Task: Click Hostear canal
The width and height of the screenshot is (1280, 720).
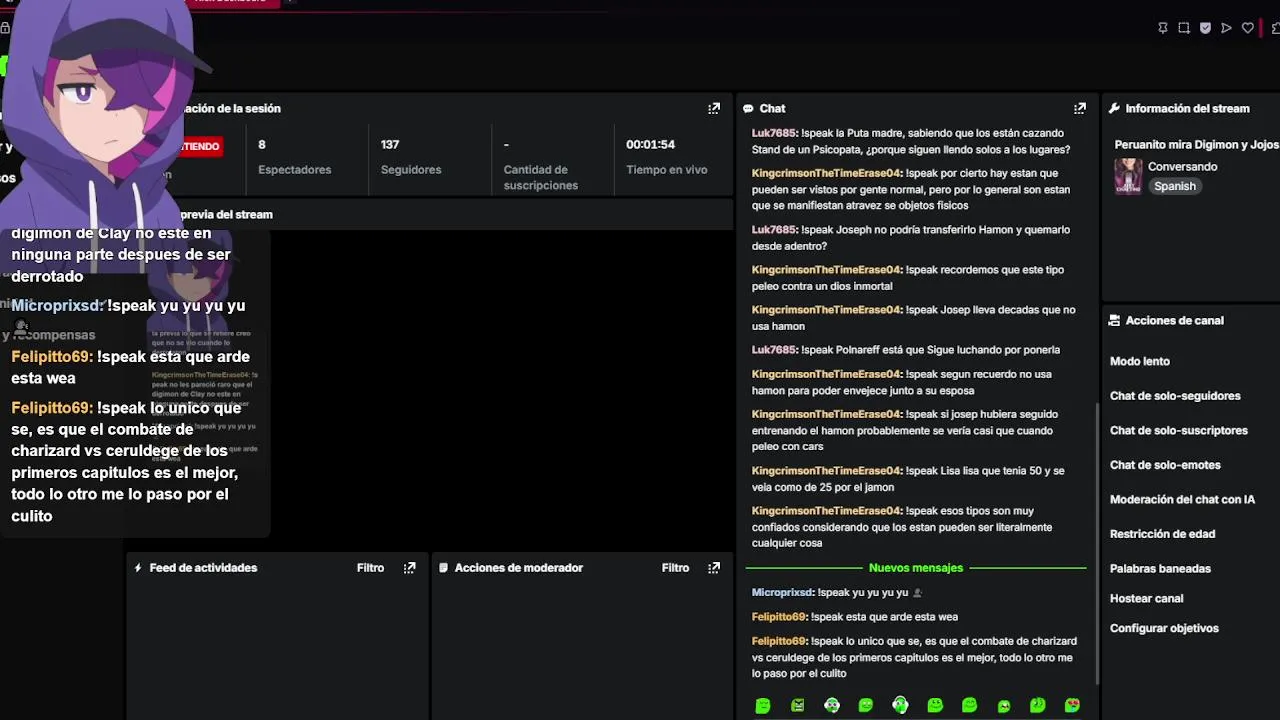Action: coord(1146,598)
